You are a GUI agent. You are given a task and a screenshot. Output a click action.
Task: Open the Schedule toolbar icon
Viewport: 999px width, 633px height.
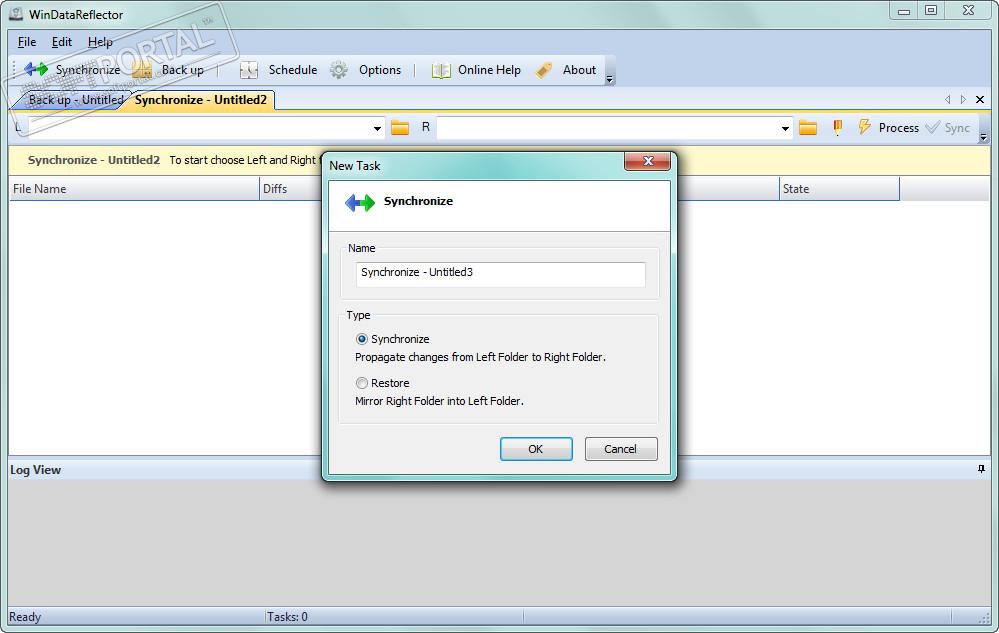point(248,70)
